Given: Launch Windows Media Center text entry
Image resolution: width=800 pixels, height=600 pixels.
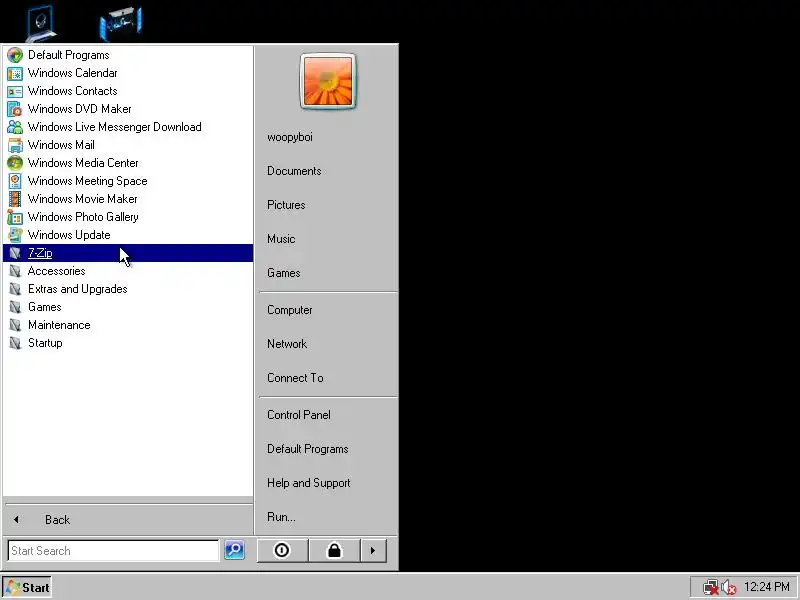Looking at the screenshot, I should (x=83, y=163).
